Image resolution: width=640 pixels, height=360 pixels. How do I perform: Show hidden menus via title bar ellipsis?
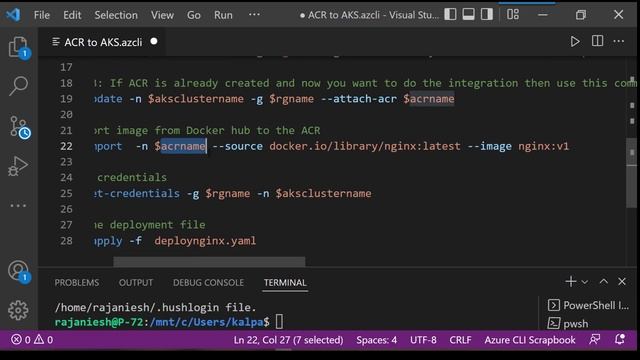click(x=254, y=15)
